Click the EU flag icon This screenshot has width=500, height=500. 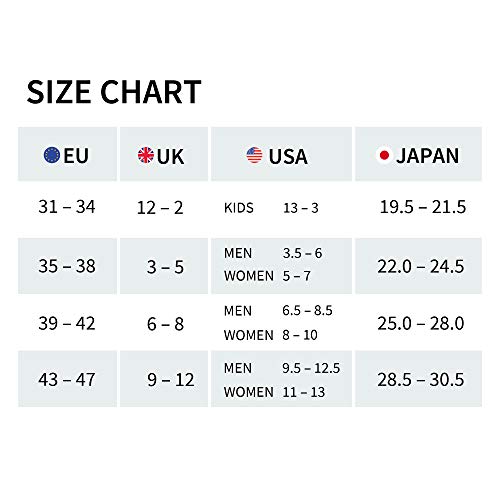pyautogui.click(x=52, y=155)
